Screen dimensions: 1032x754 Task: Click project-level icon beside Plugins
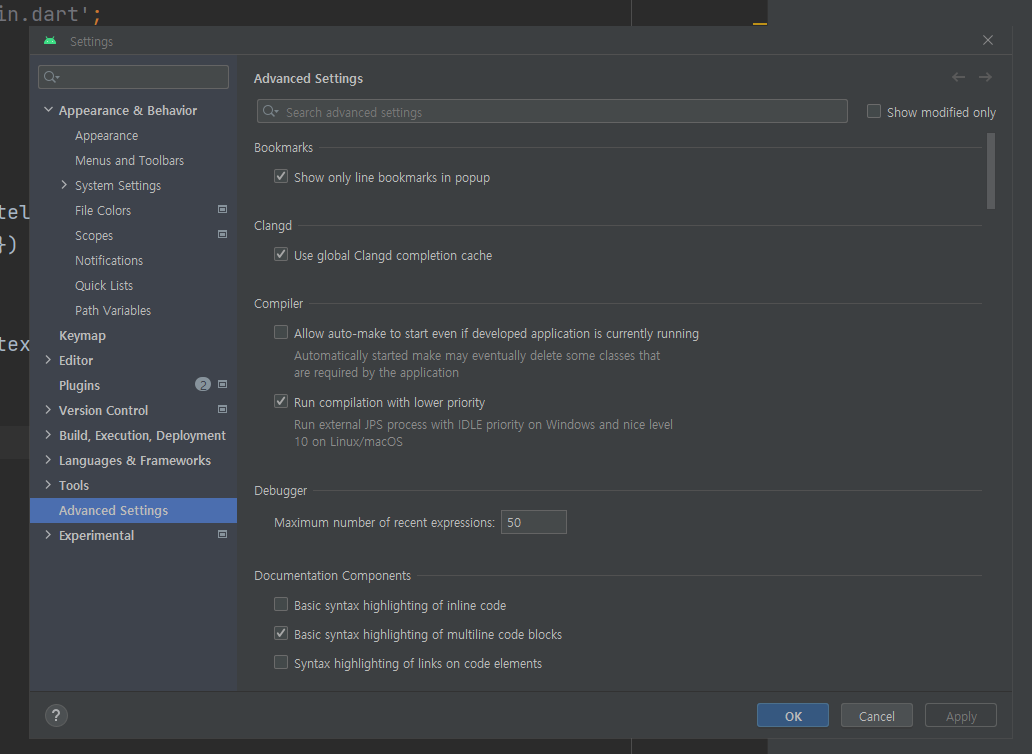[x=222, y=384]
